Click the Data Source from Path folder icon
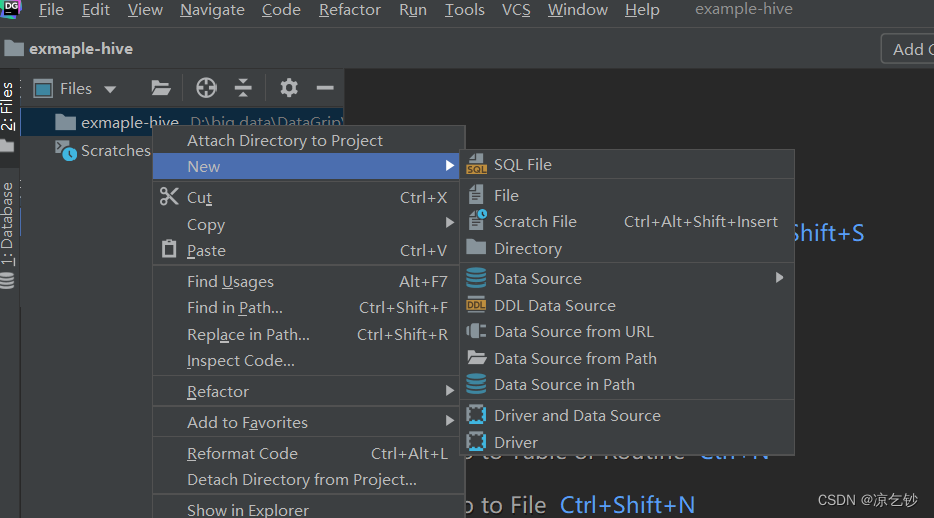This screenshot has height=518, width=934. pyautogui.click(x=476, y=358)
